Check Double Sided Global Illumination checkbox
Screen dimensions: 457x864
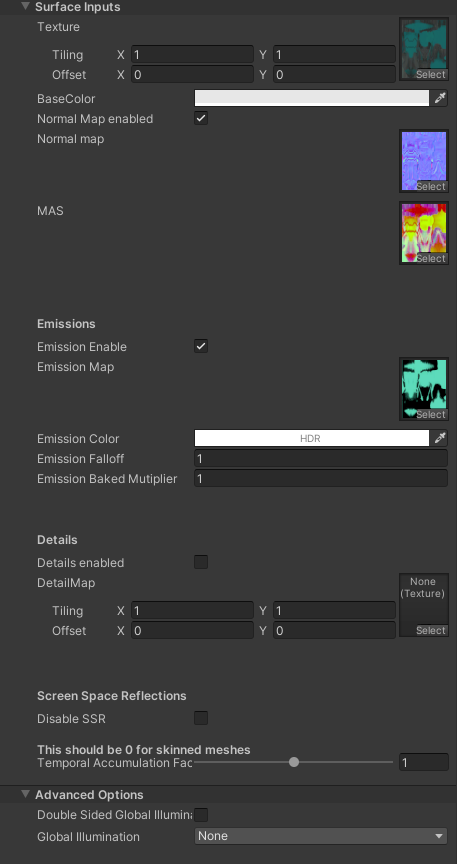pos(201,814)
